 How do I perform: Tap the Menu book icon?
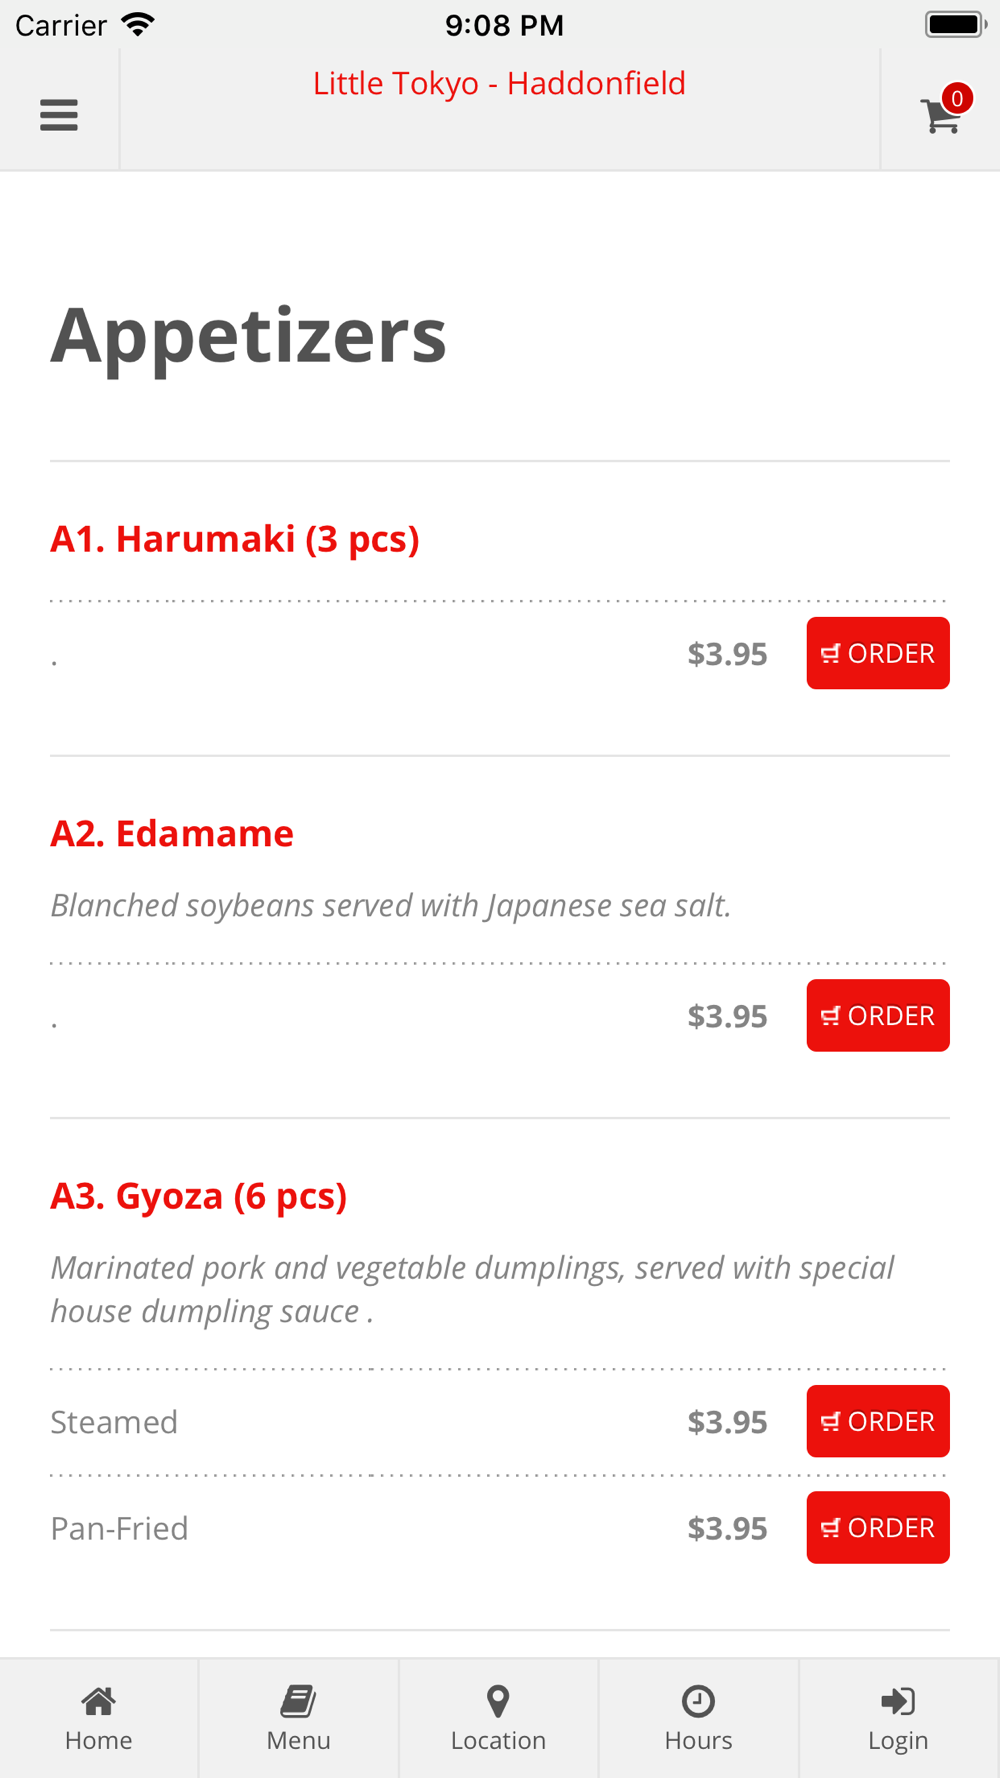point(298,1701)
